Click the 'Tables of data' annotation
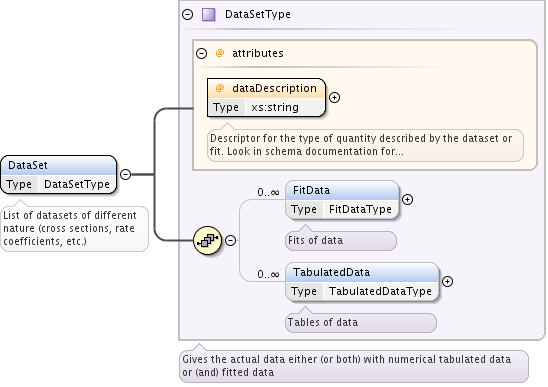Viewport: 548px width, 387px height. pyautogui.click(x=361, y=322)
